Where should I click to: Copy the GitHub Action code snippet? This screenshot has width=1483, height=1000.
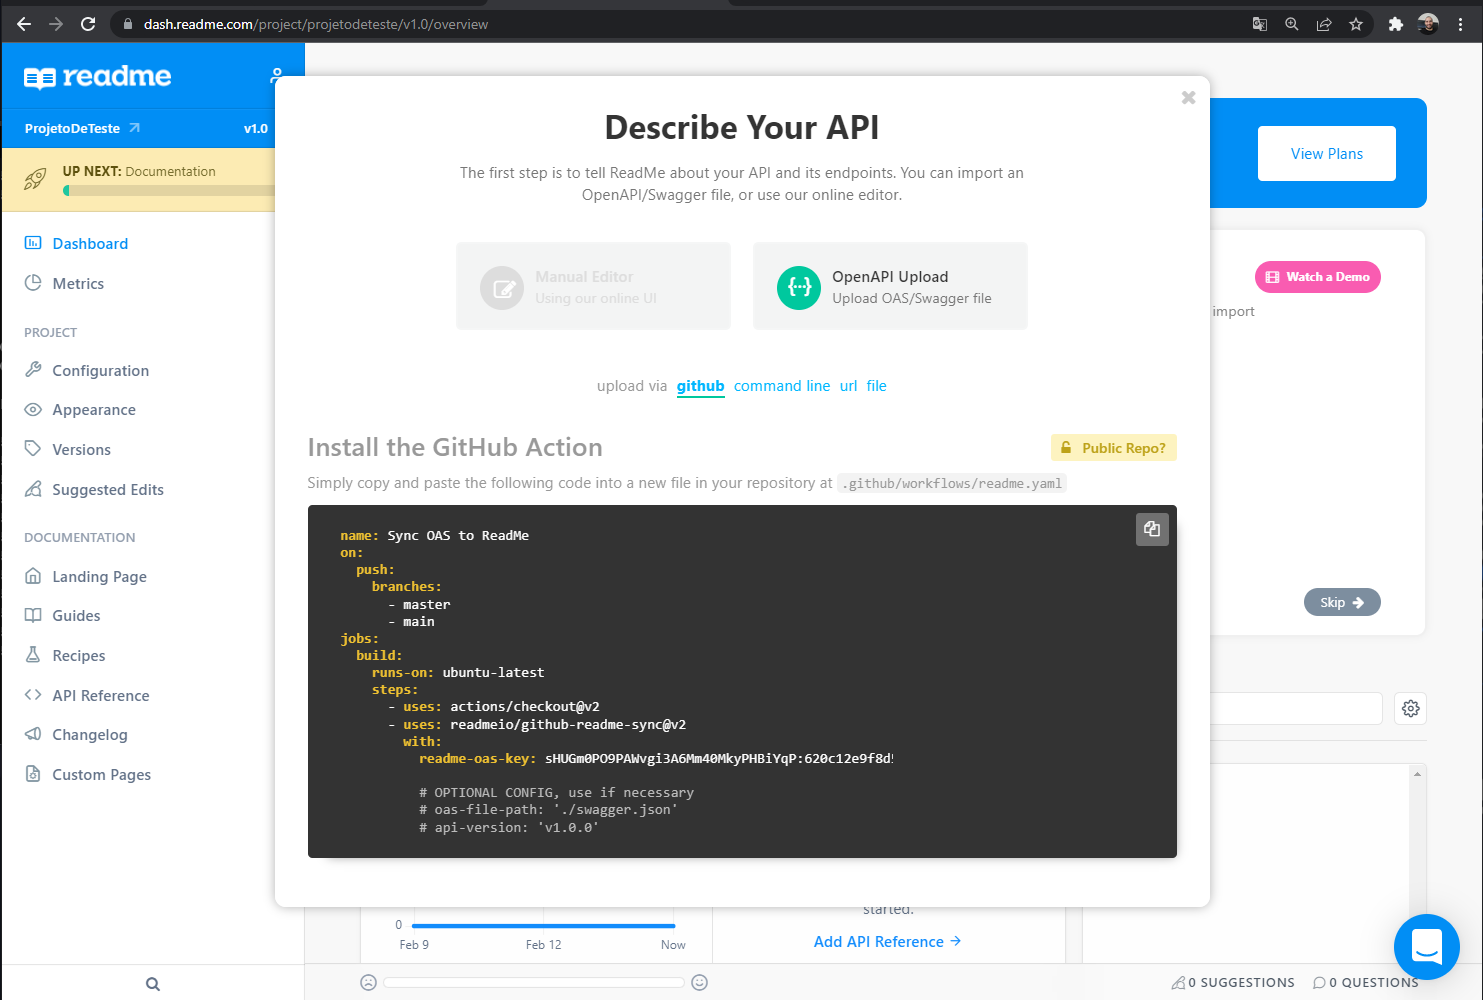pos(1152,529)
